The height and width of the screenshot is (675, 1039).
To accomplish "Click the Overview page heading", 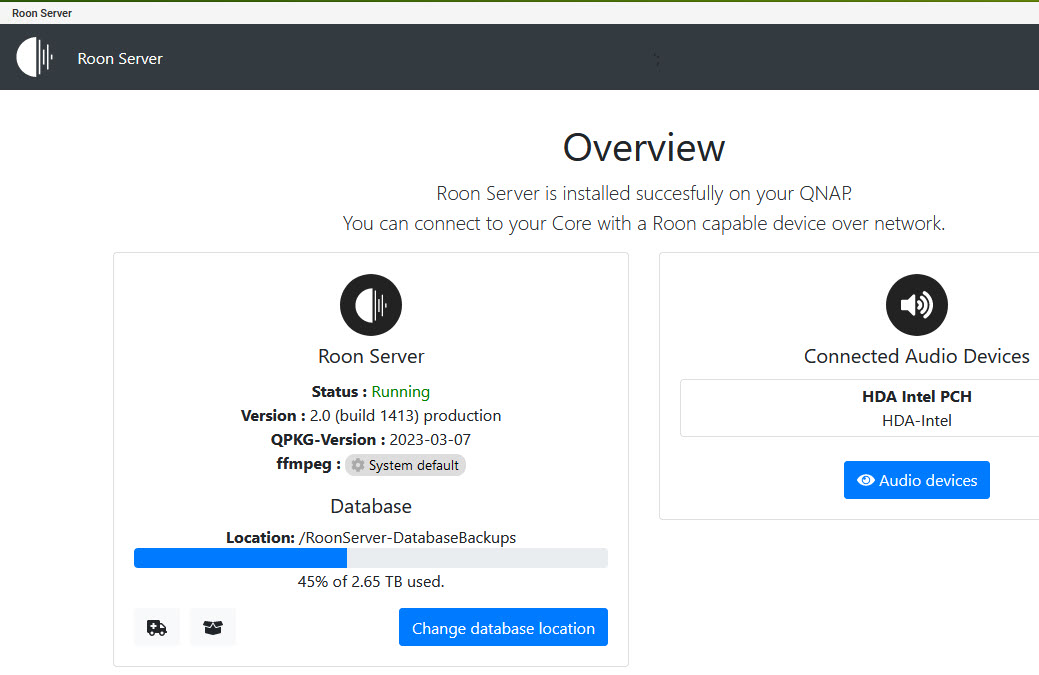I will [643, 147].
